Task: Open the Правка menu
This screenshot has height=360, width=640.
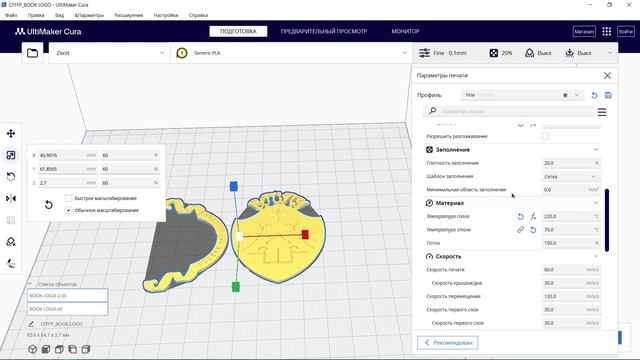Action: (x=36, y=15)
